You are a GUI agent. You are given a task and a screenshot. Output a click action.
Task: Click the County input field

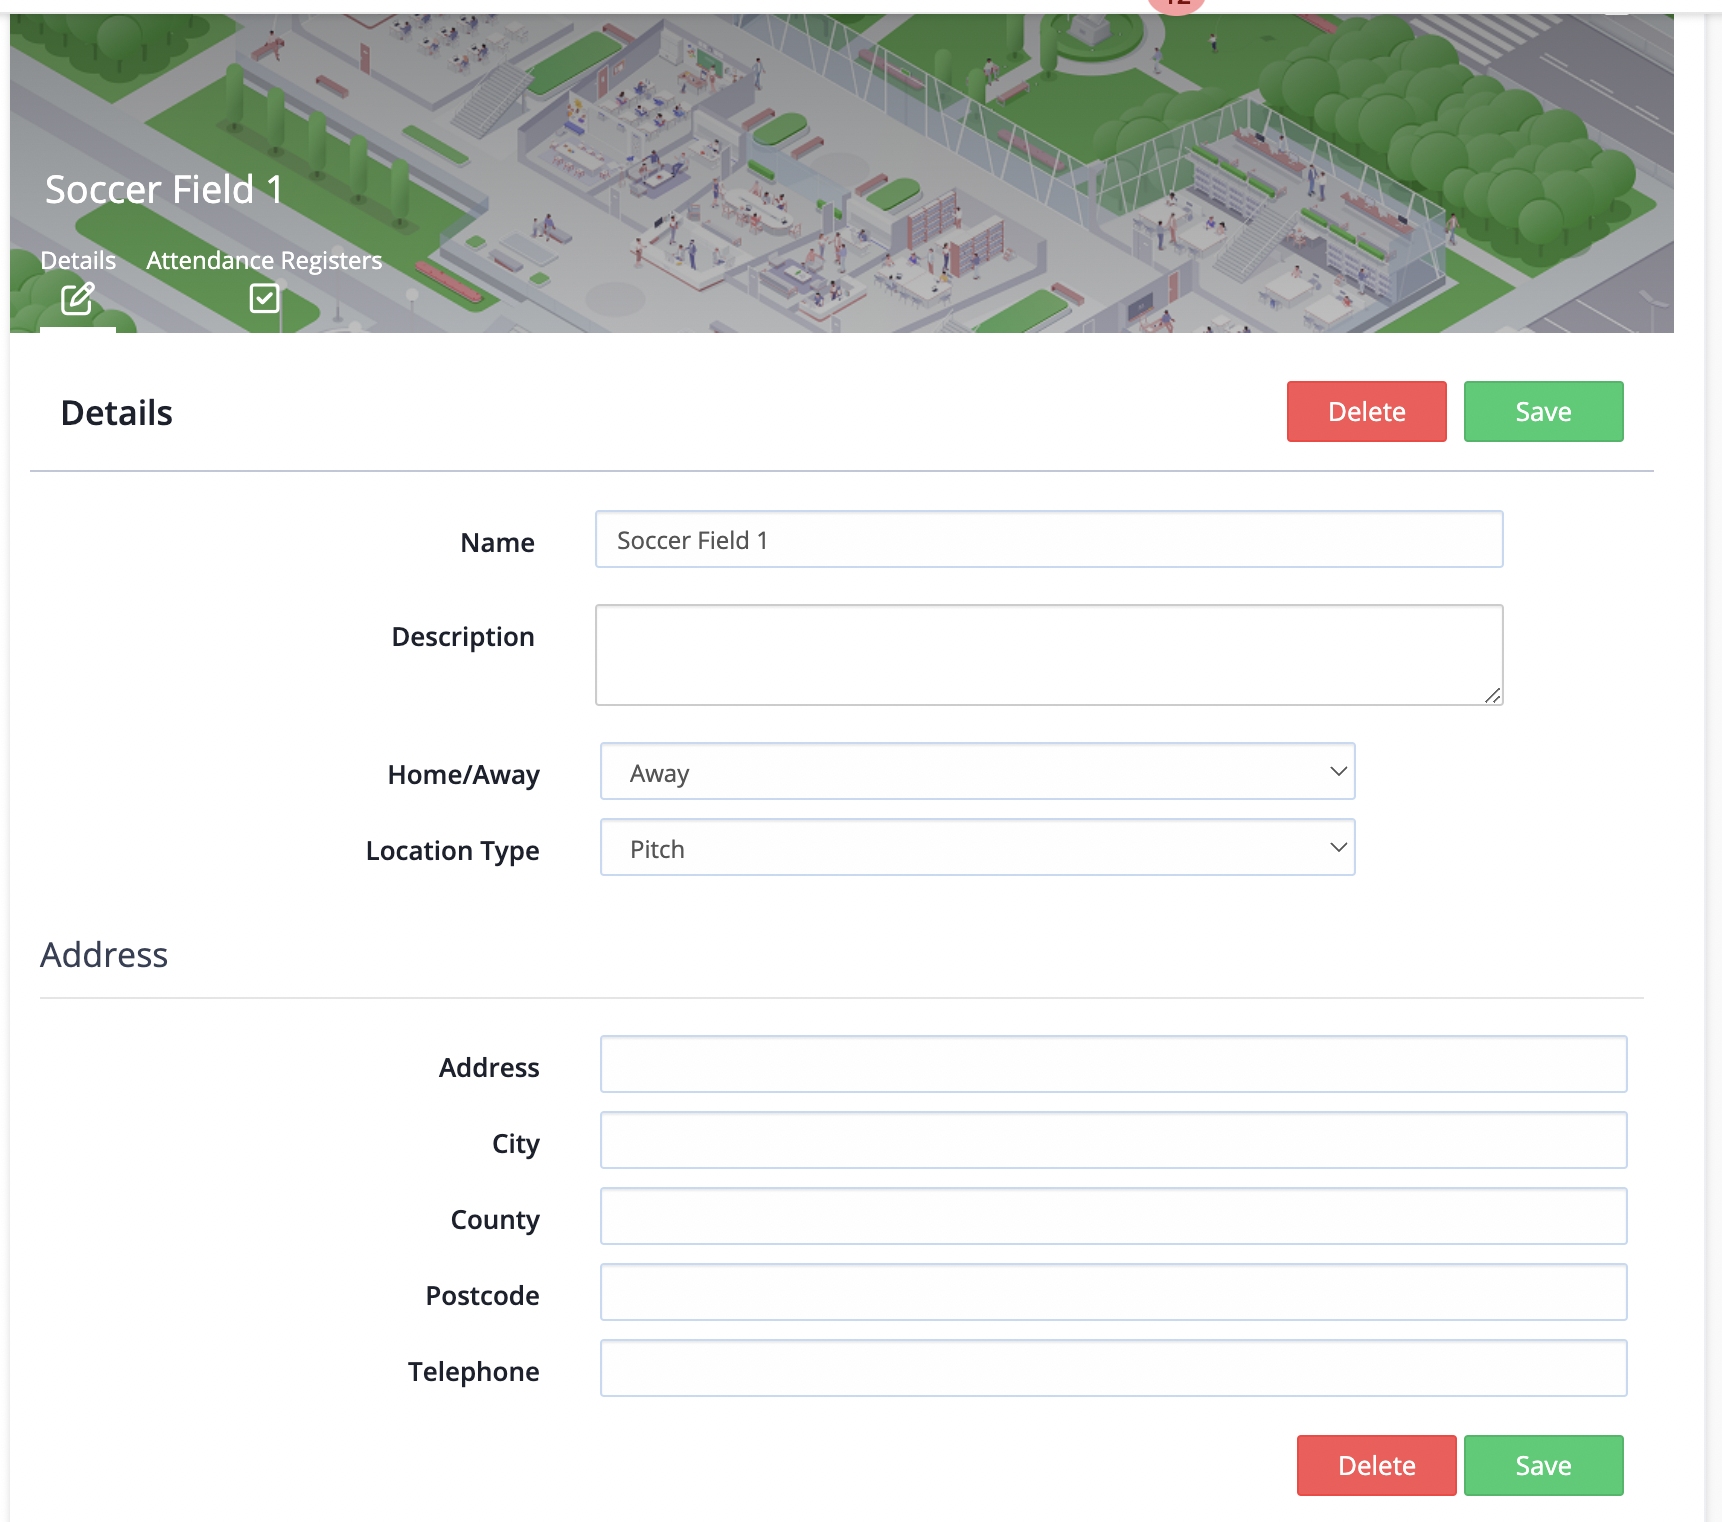pyautogui.click(x=1113, y=1216)
